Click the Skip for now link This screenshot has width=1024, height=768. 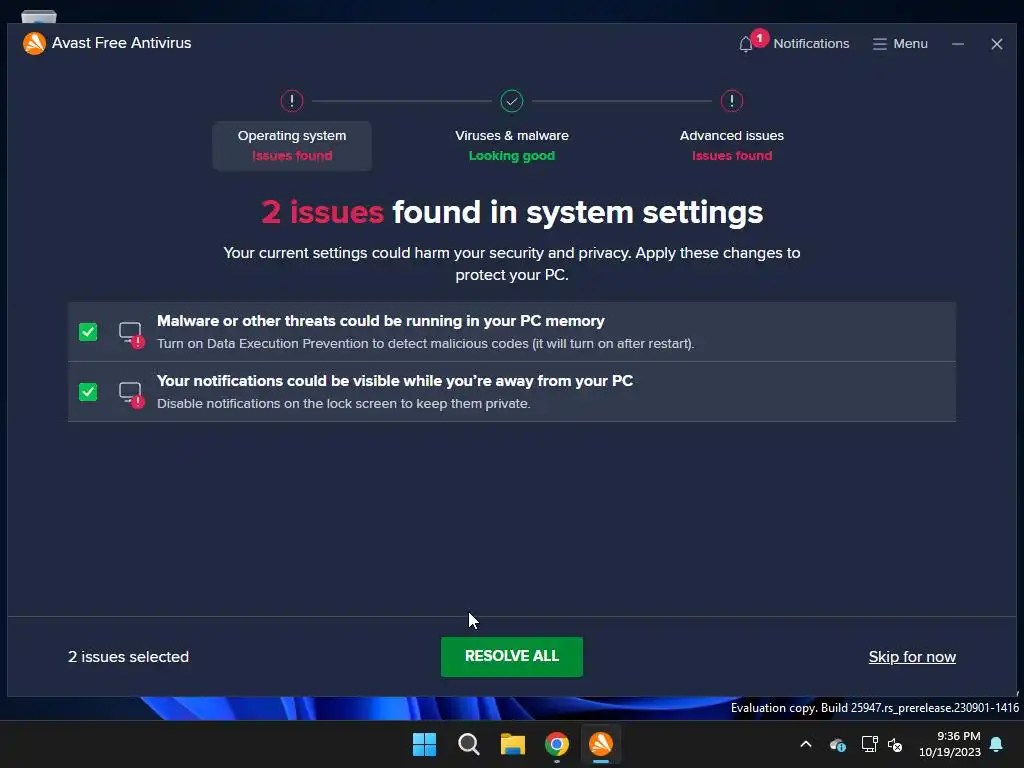tap(912, 657)
